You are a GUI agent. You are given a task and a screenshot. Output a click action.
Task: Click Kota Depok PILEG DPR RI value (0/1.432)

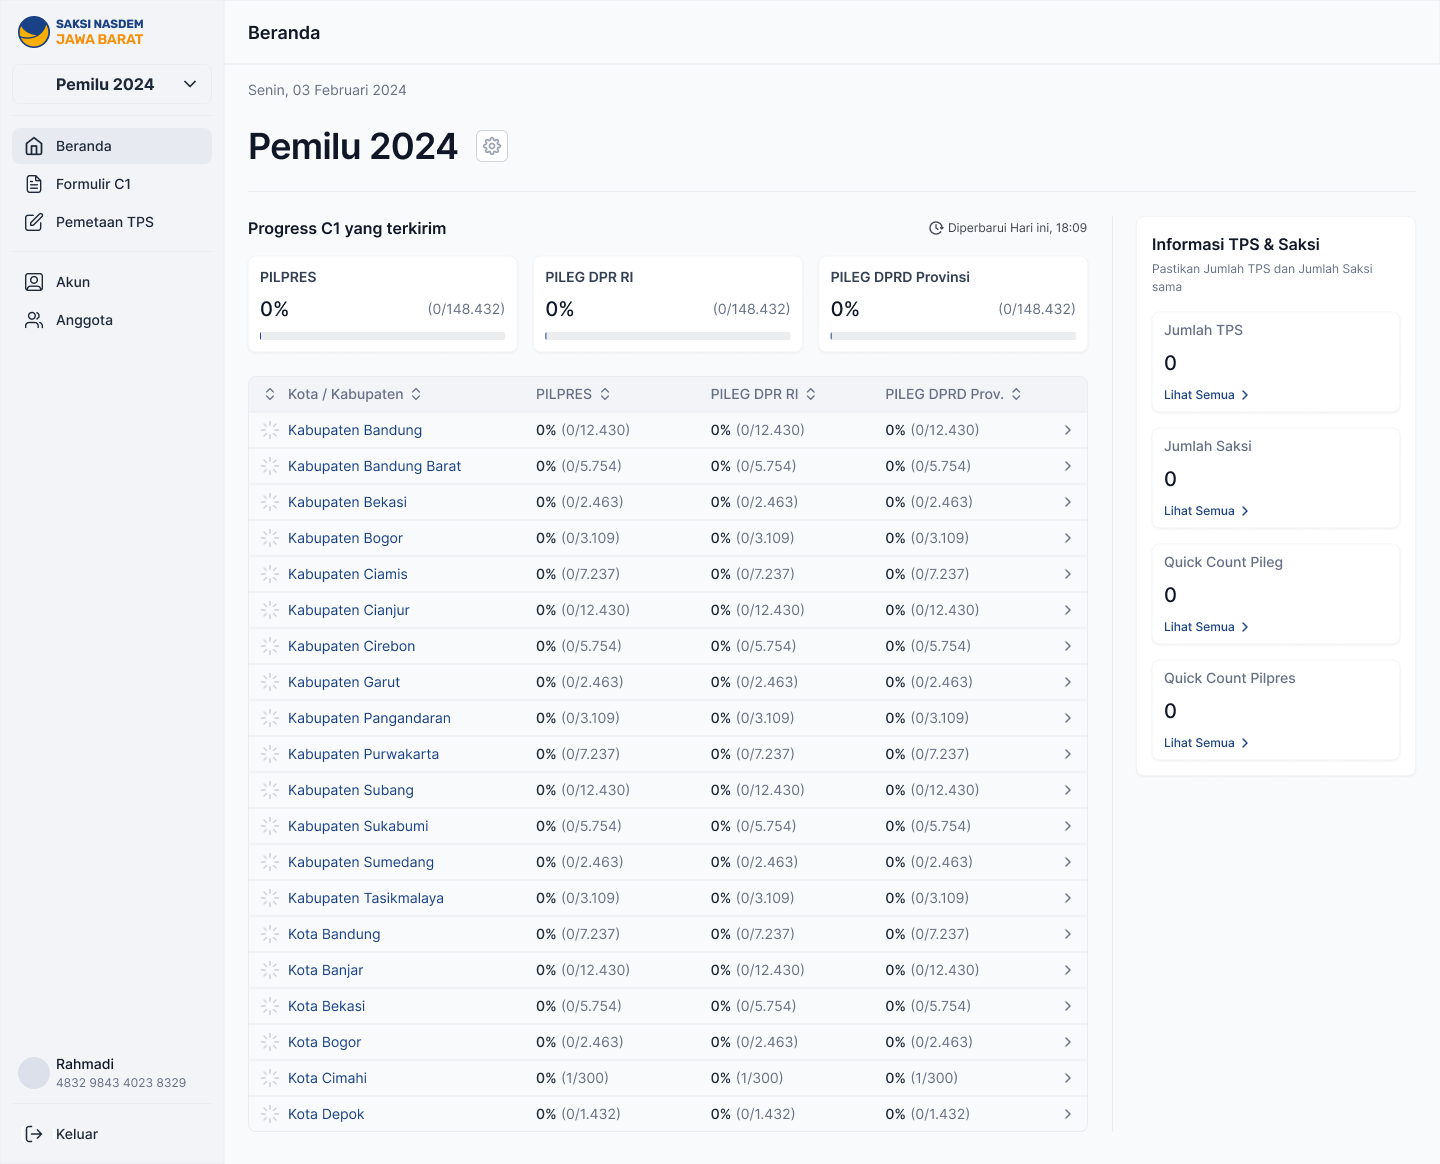765,1114
